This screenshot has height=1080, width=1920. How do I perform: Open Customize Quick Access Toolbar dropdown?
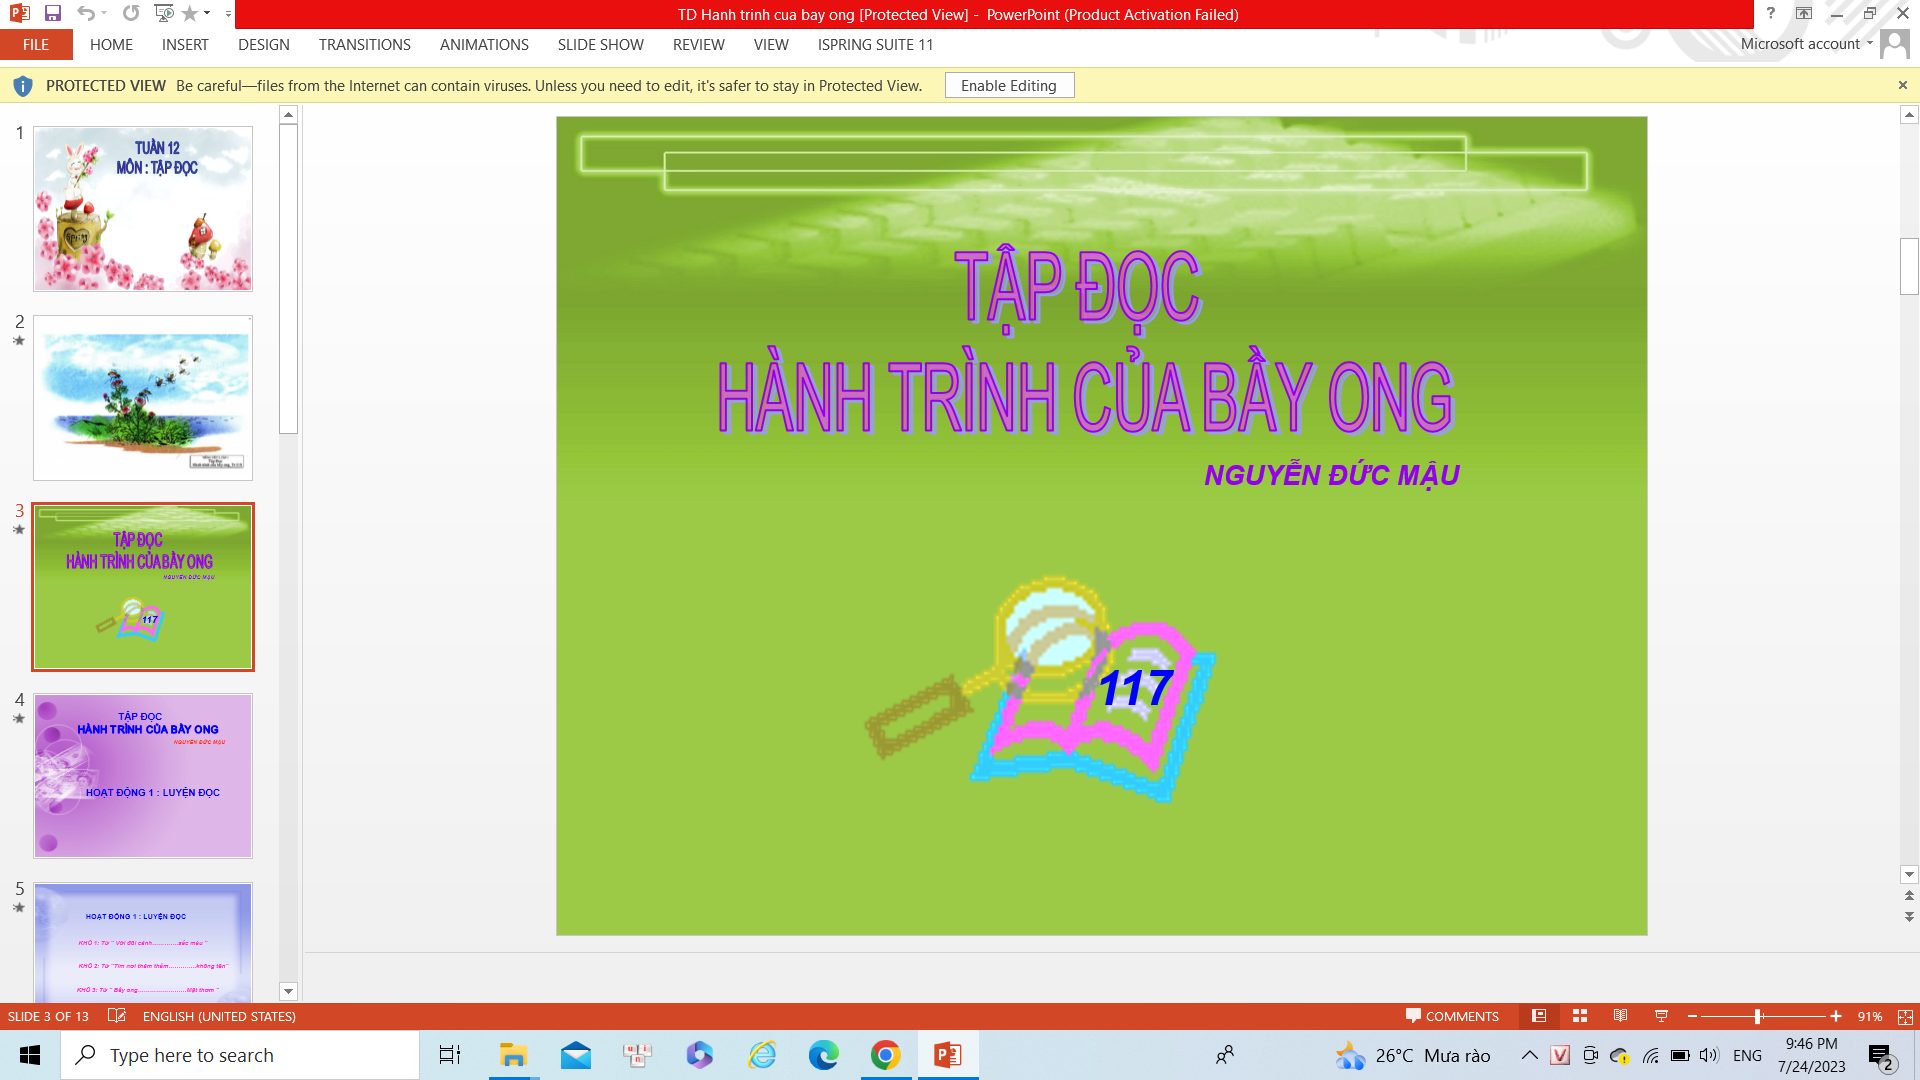point(228,14)
